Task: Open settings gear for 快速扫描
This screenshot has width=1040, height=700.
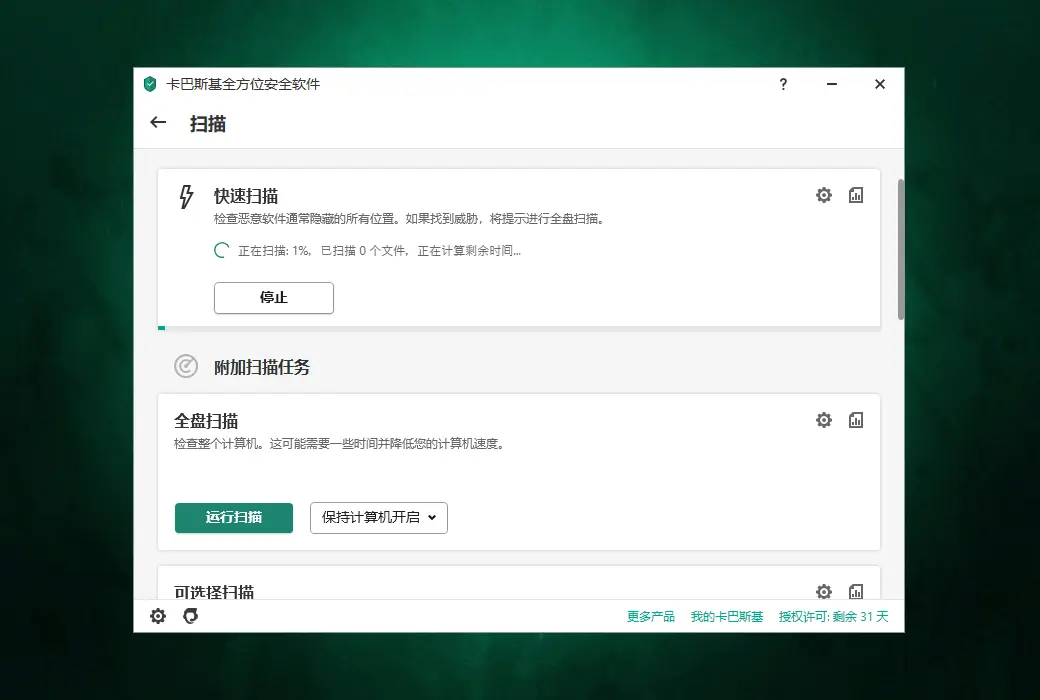Action: 824,195
